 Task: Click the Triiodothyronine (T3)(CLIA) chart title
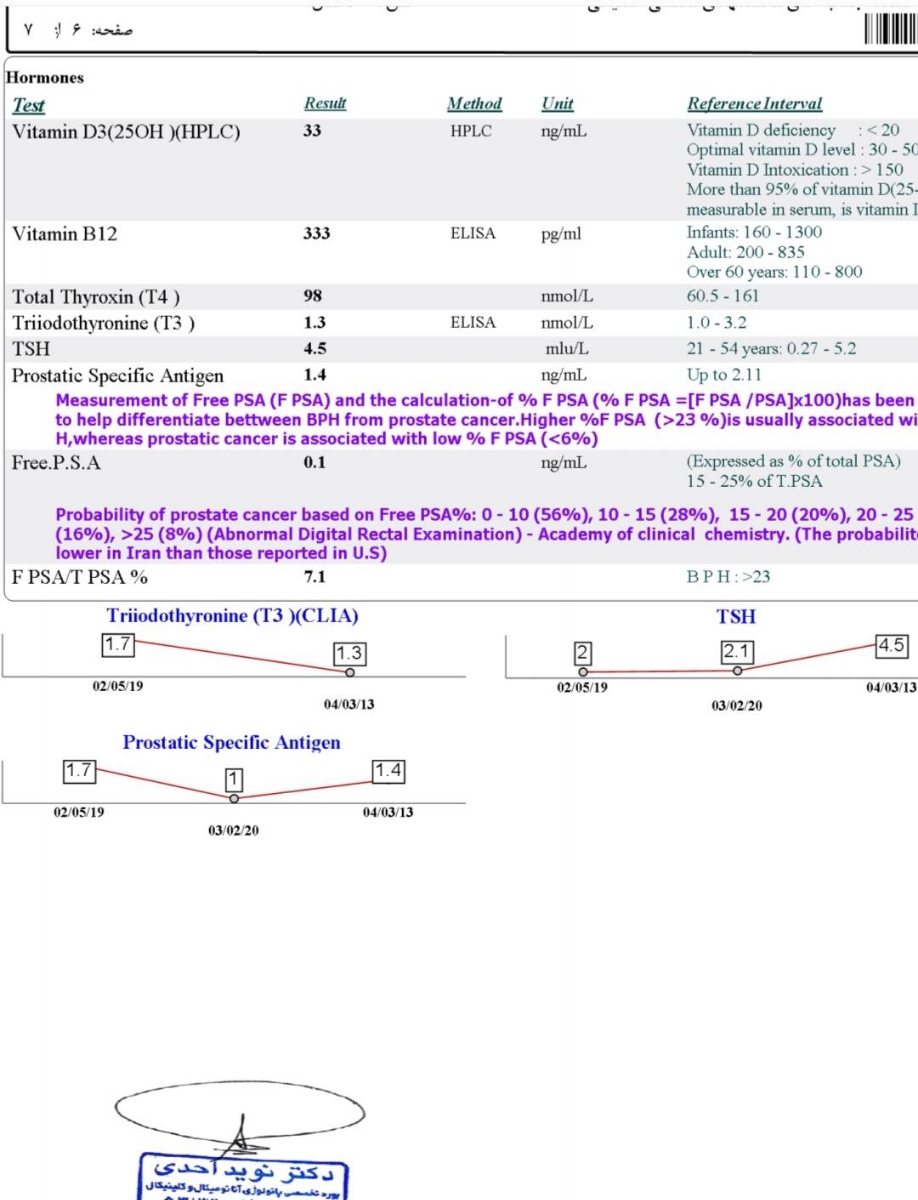(x=232, y=616)
